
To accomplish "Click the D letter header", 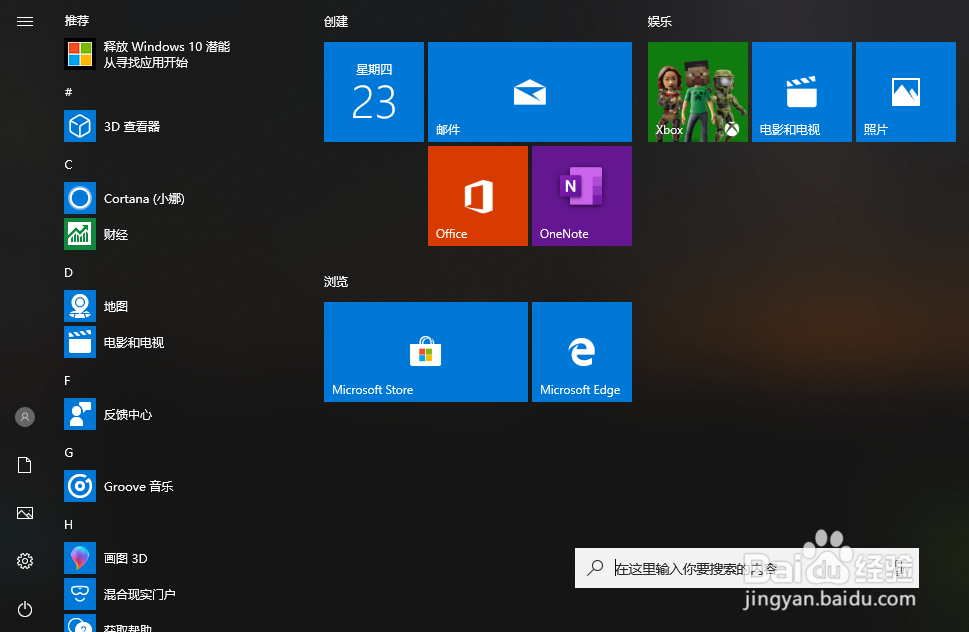I will (69, 272).
